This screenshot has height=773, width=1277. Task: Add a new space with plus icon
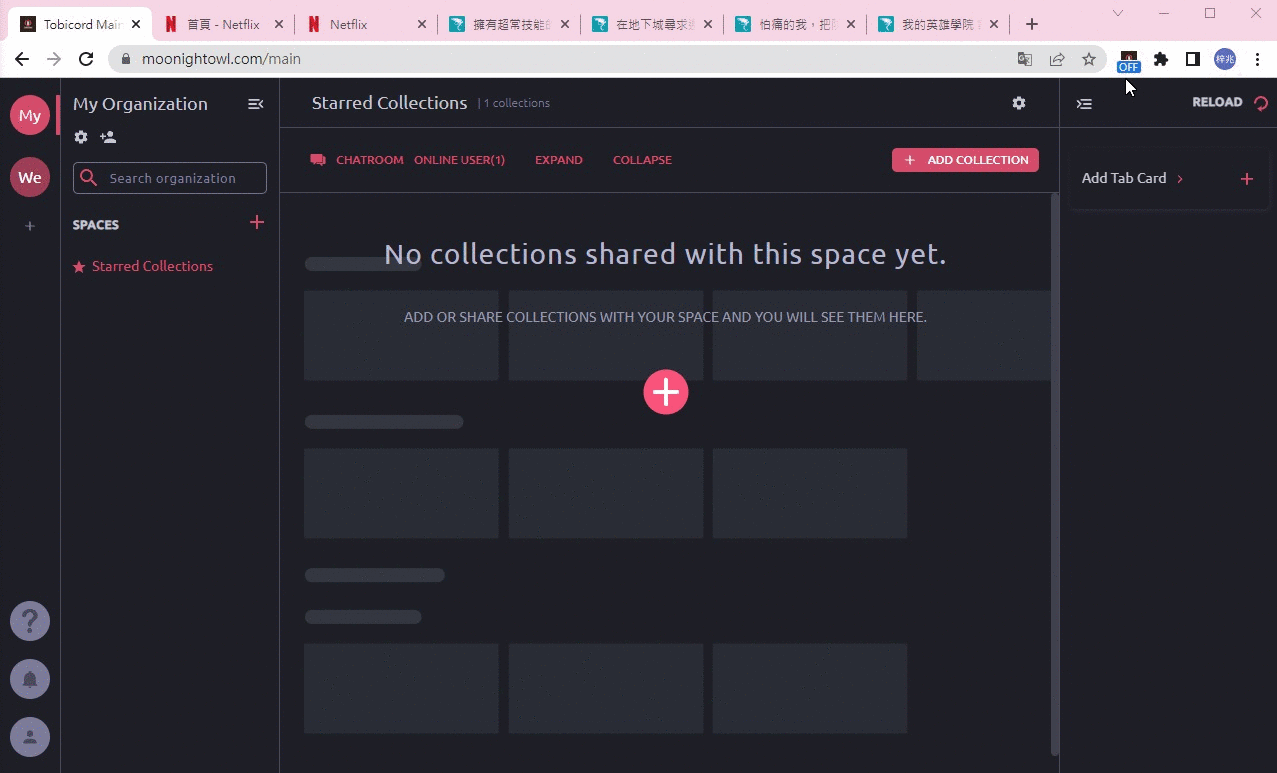[x=257, y=223]
